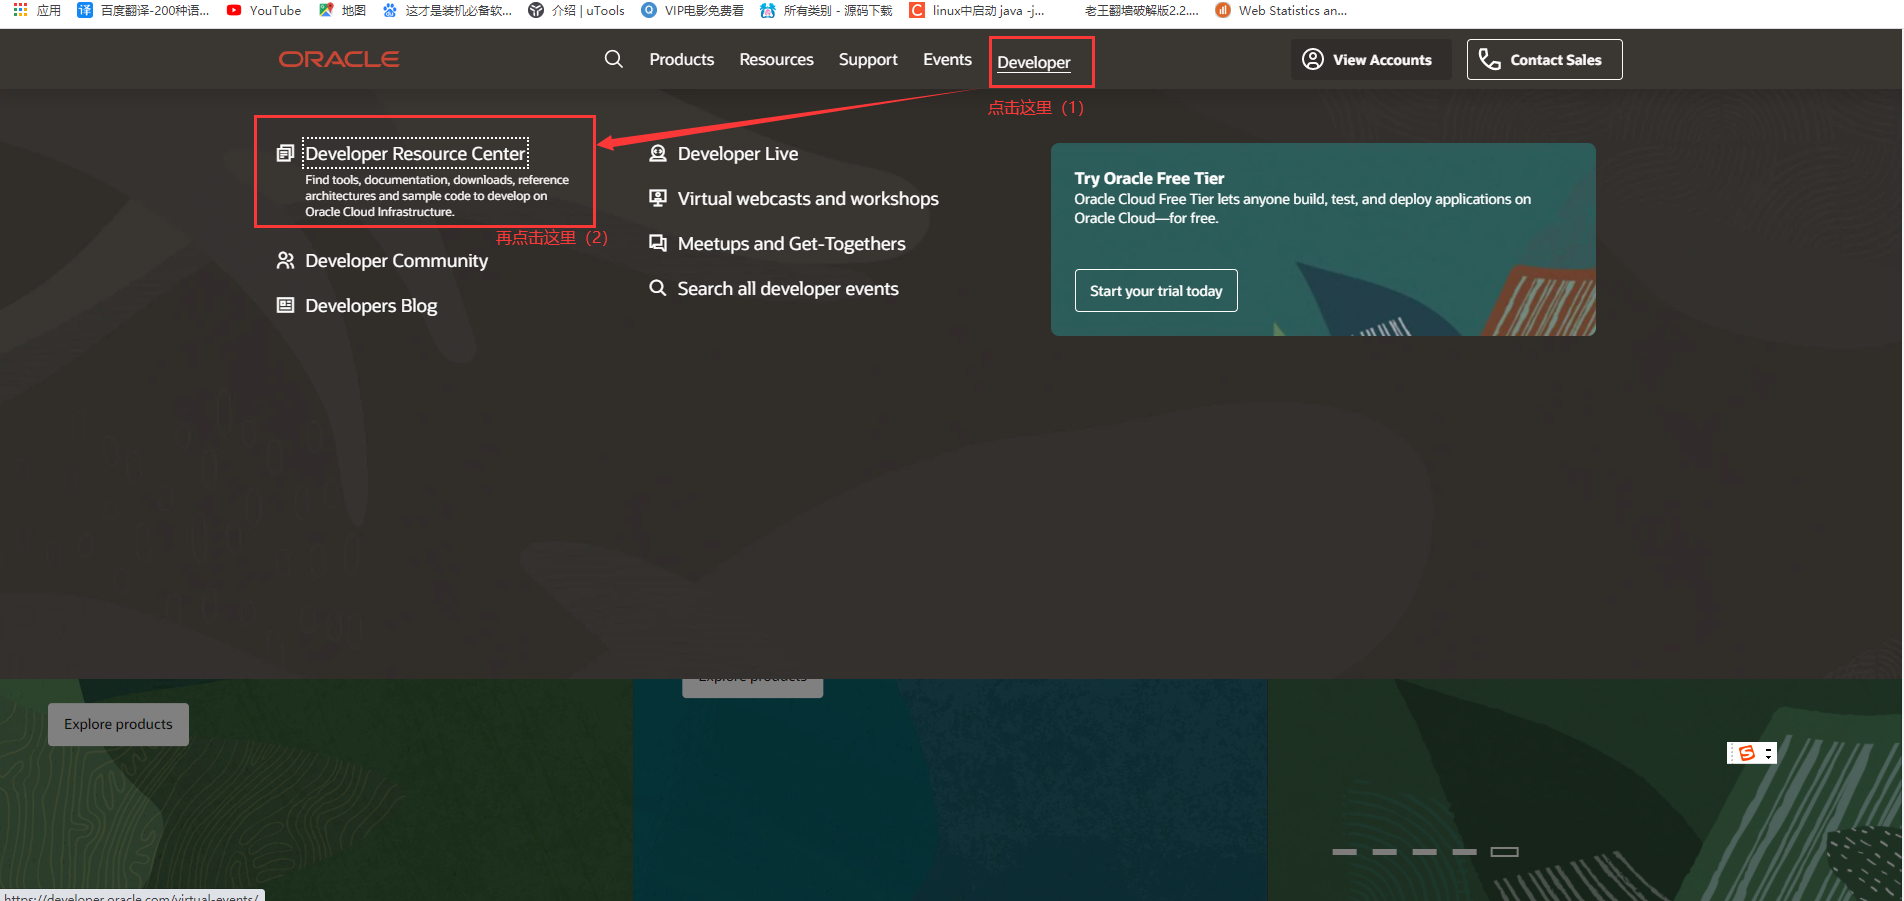This screenshot has width=1904, height=901.
Task: Open Virtual webcasts and workshops
Action: [808, 198]
